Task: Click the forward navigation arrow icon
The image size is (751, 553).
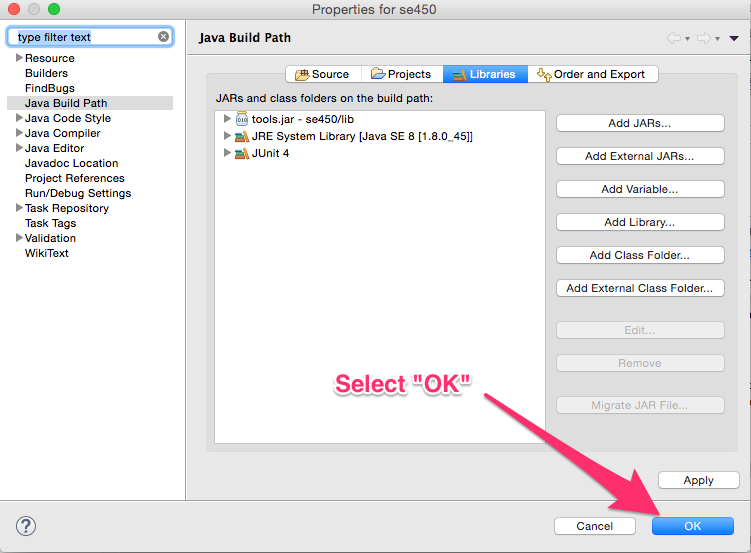Action: pos(704,38)
